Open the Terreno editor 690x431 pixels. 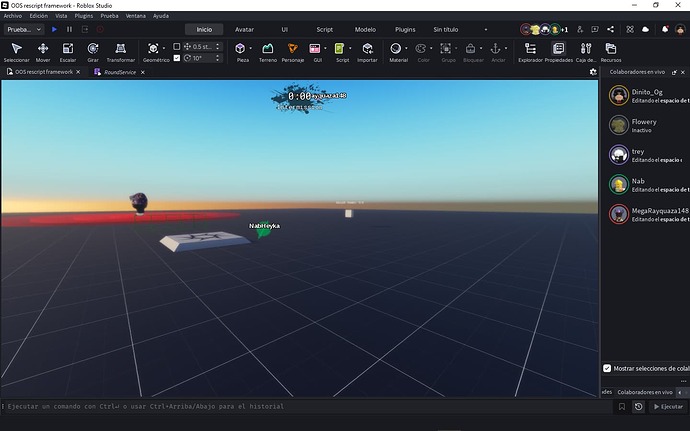(268, 52)
